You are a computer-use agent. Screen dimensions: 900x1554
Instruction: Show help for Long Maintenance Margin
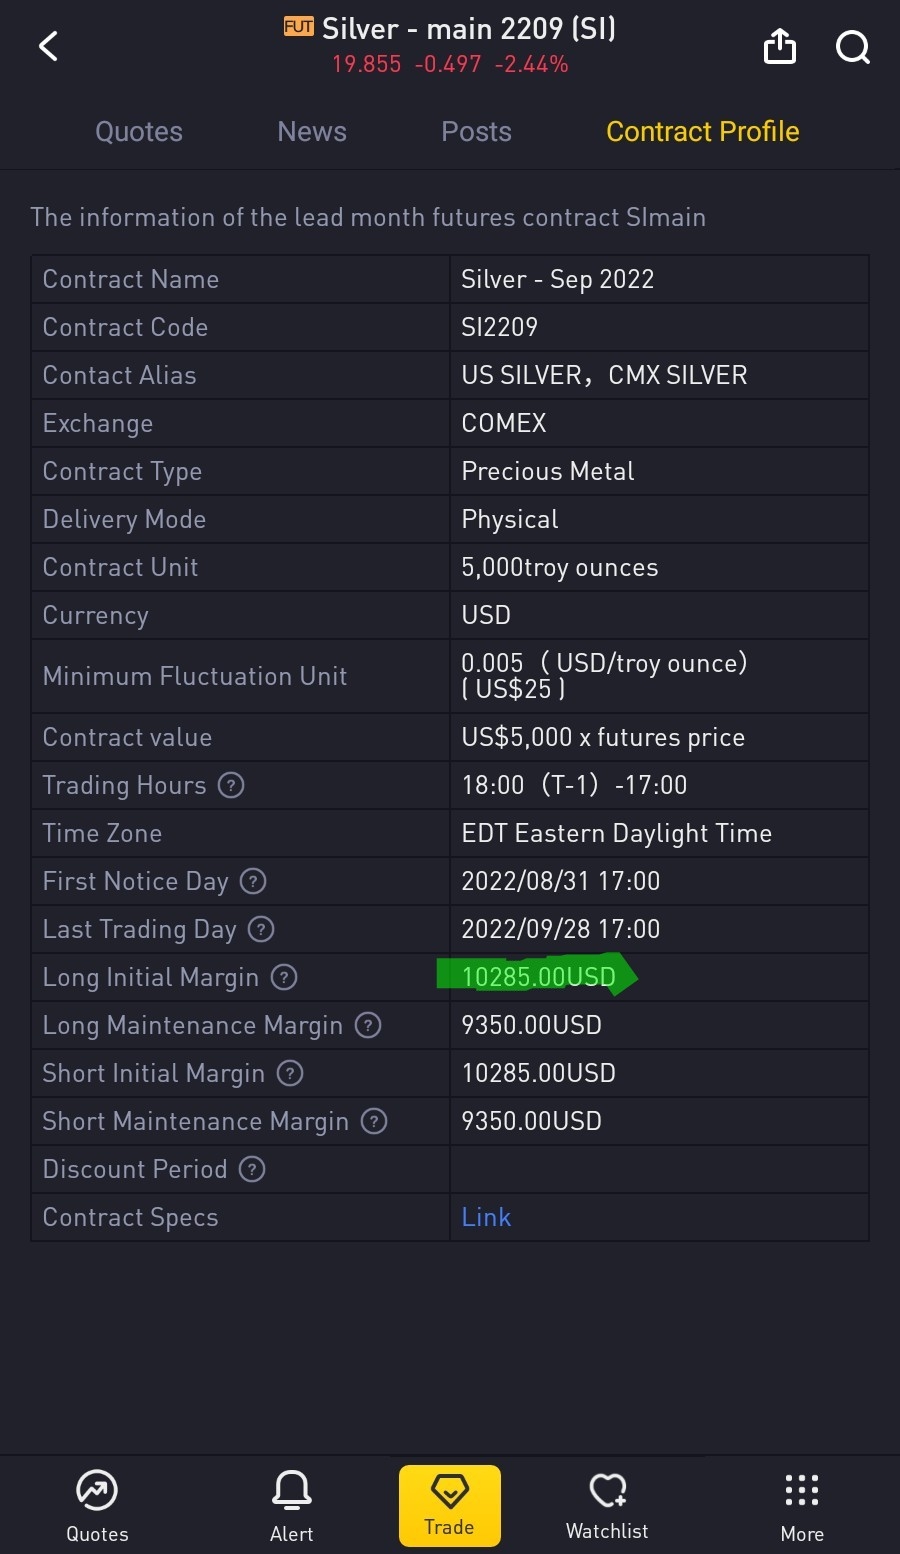coord(368,1025)
